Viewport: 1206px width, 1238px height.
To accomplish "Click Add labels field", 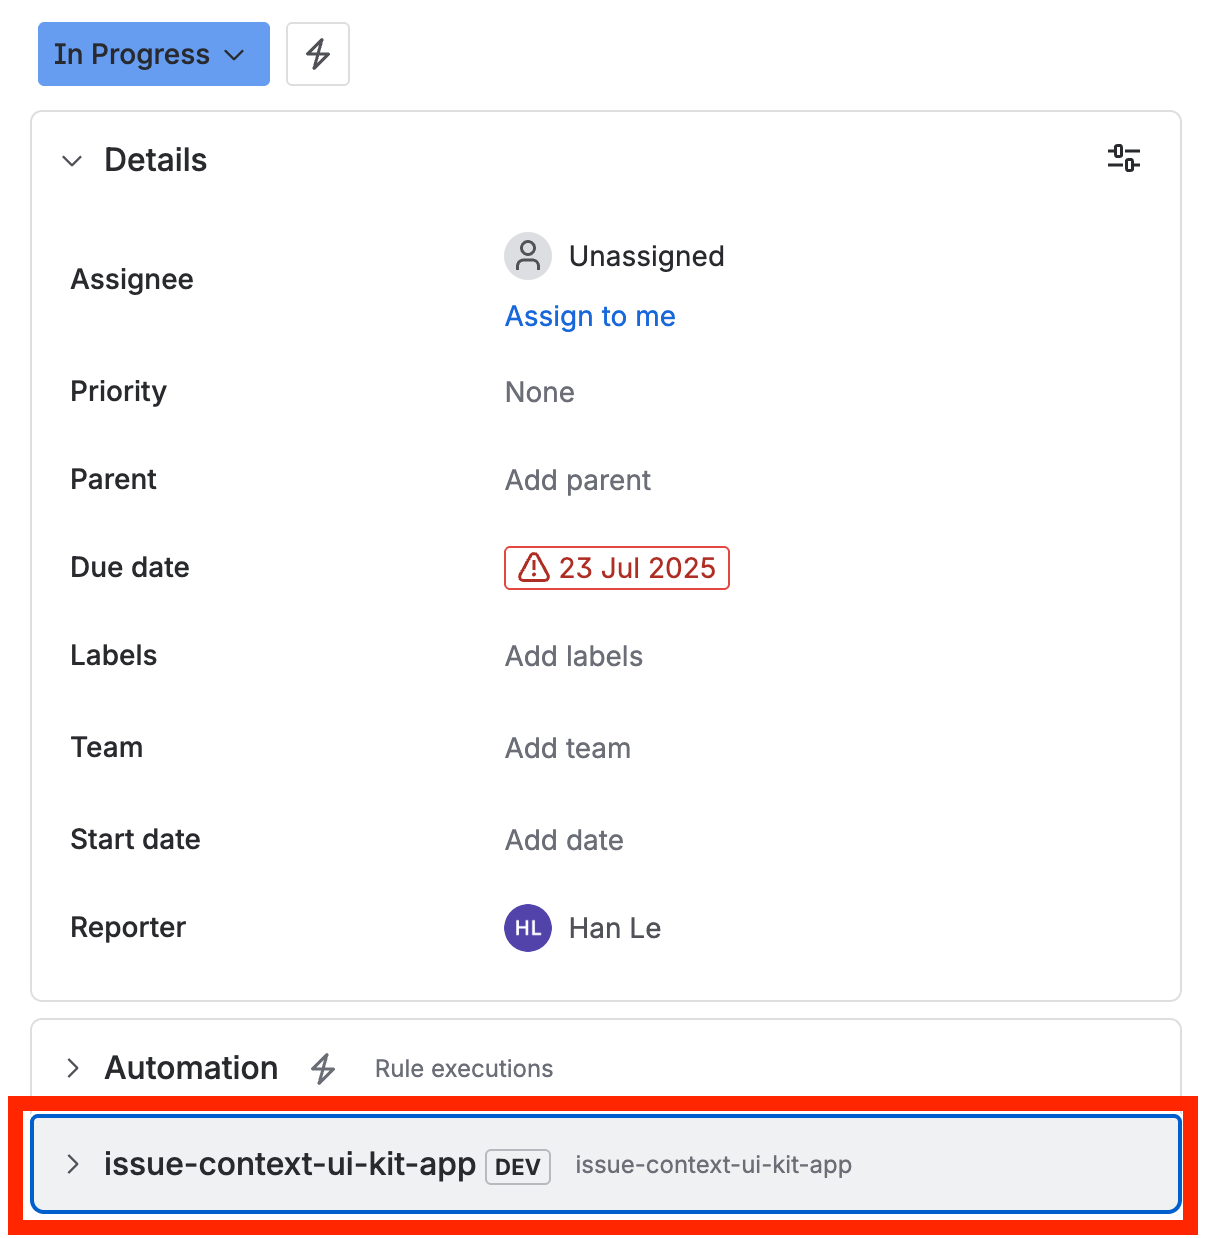I will 573,656.
